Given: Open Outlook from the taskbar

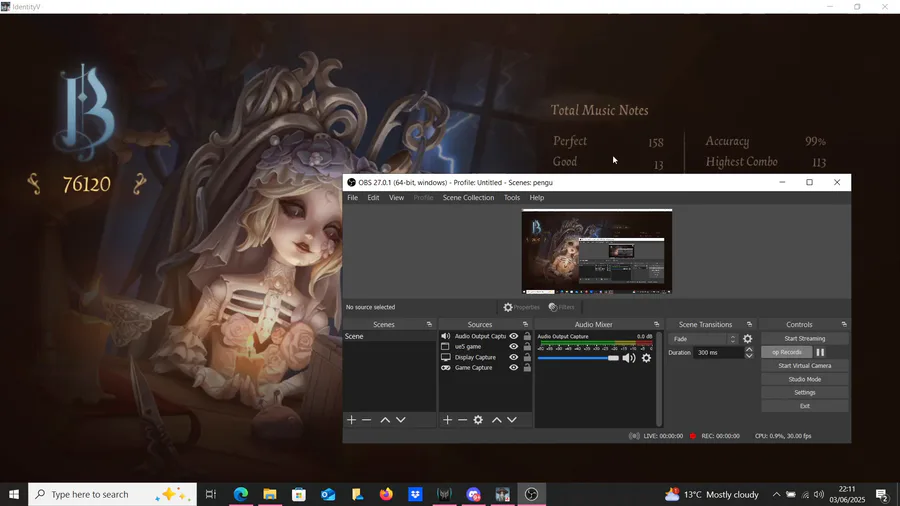Looking at the screenshot, I should (x=328, y=494).
